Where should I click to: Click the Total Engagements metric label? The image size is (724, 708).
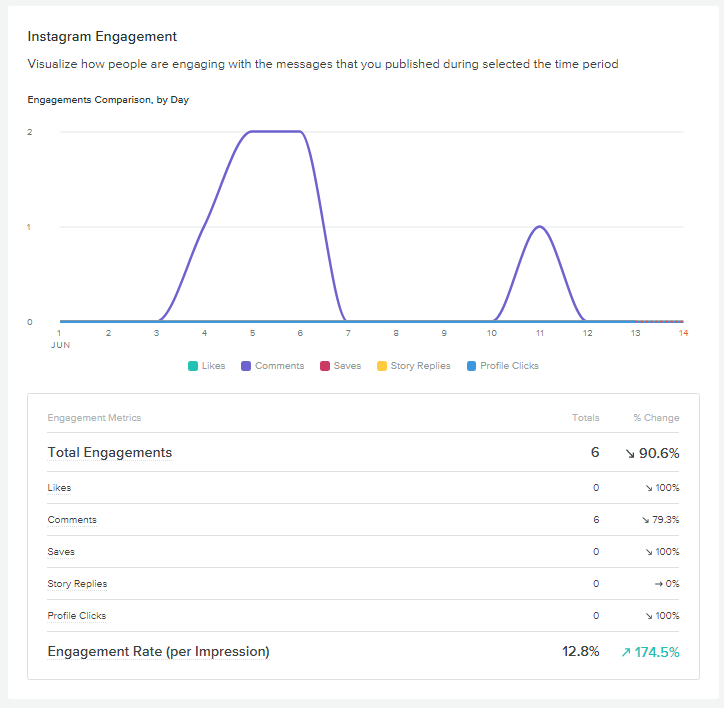coord(110,453)
